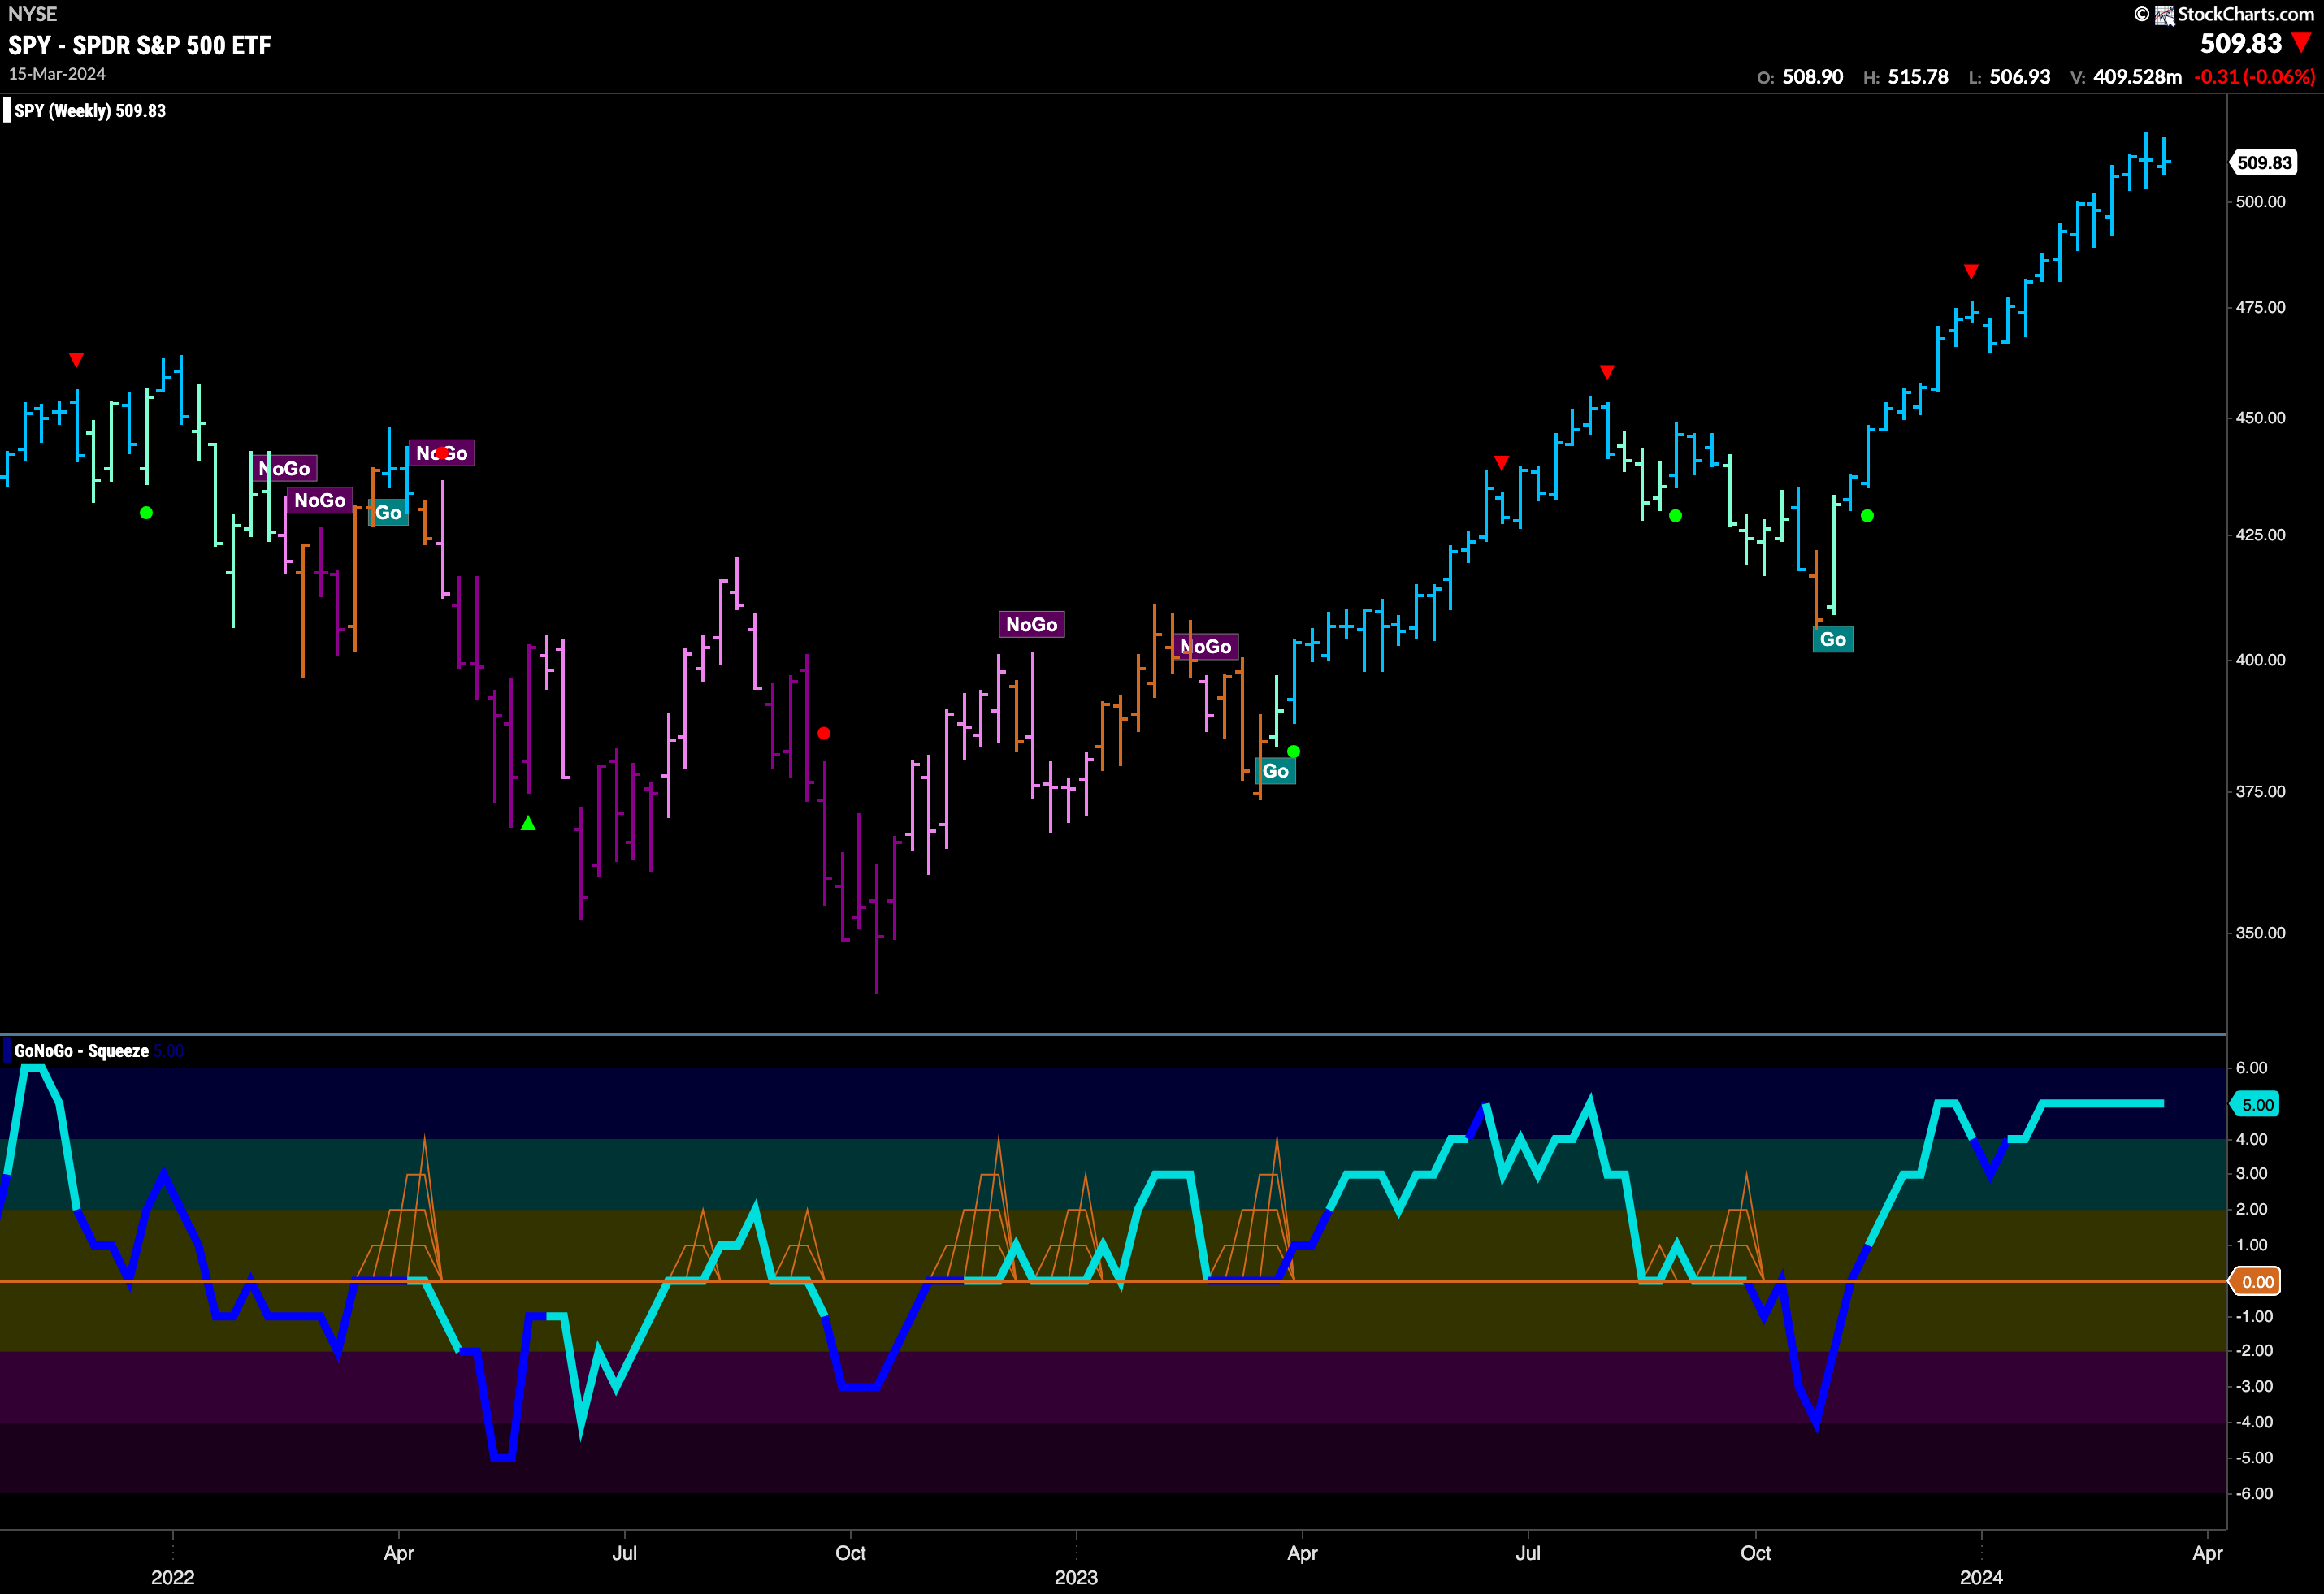Viewport: 2324px width, 1594px height.
Task: Click the Go label near the April 2022 tick
Action: pyautogui.click(x=388, y=513)
